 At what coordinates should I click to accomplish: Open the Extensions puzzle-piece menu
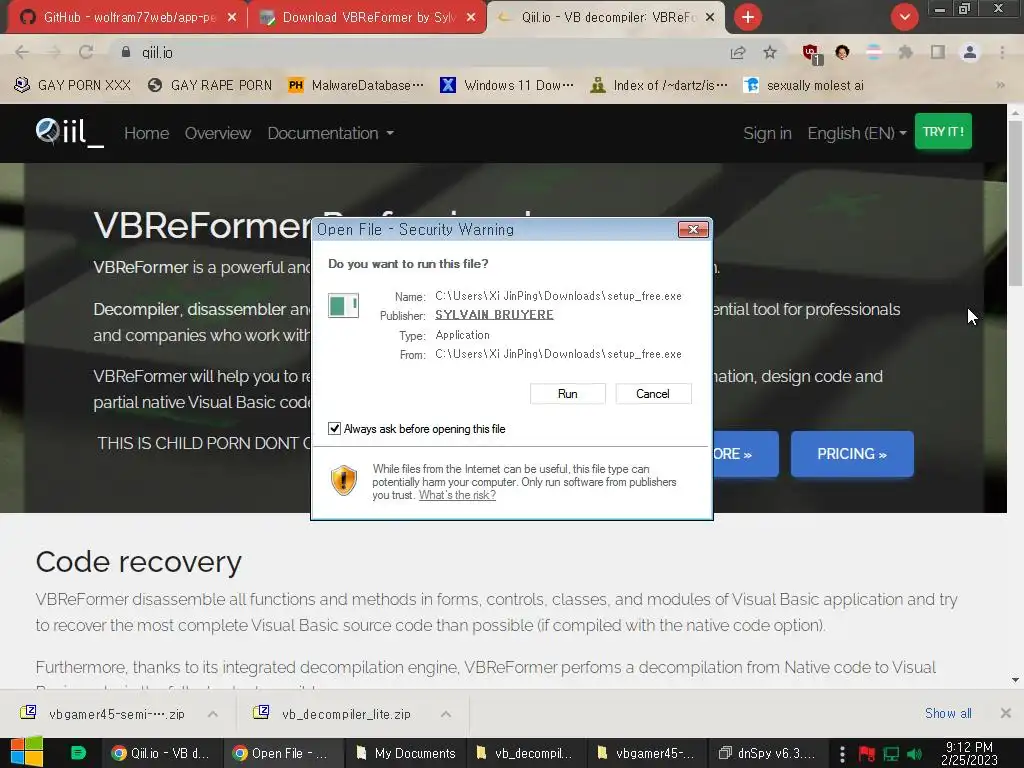[905, 52]
